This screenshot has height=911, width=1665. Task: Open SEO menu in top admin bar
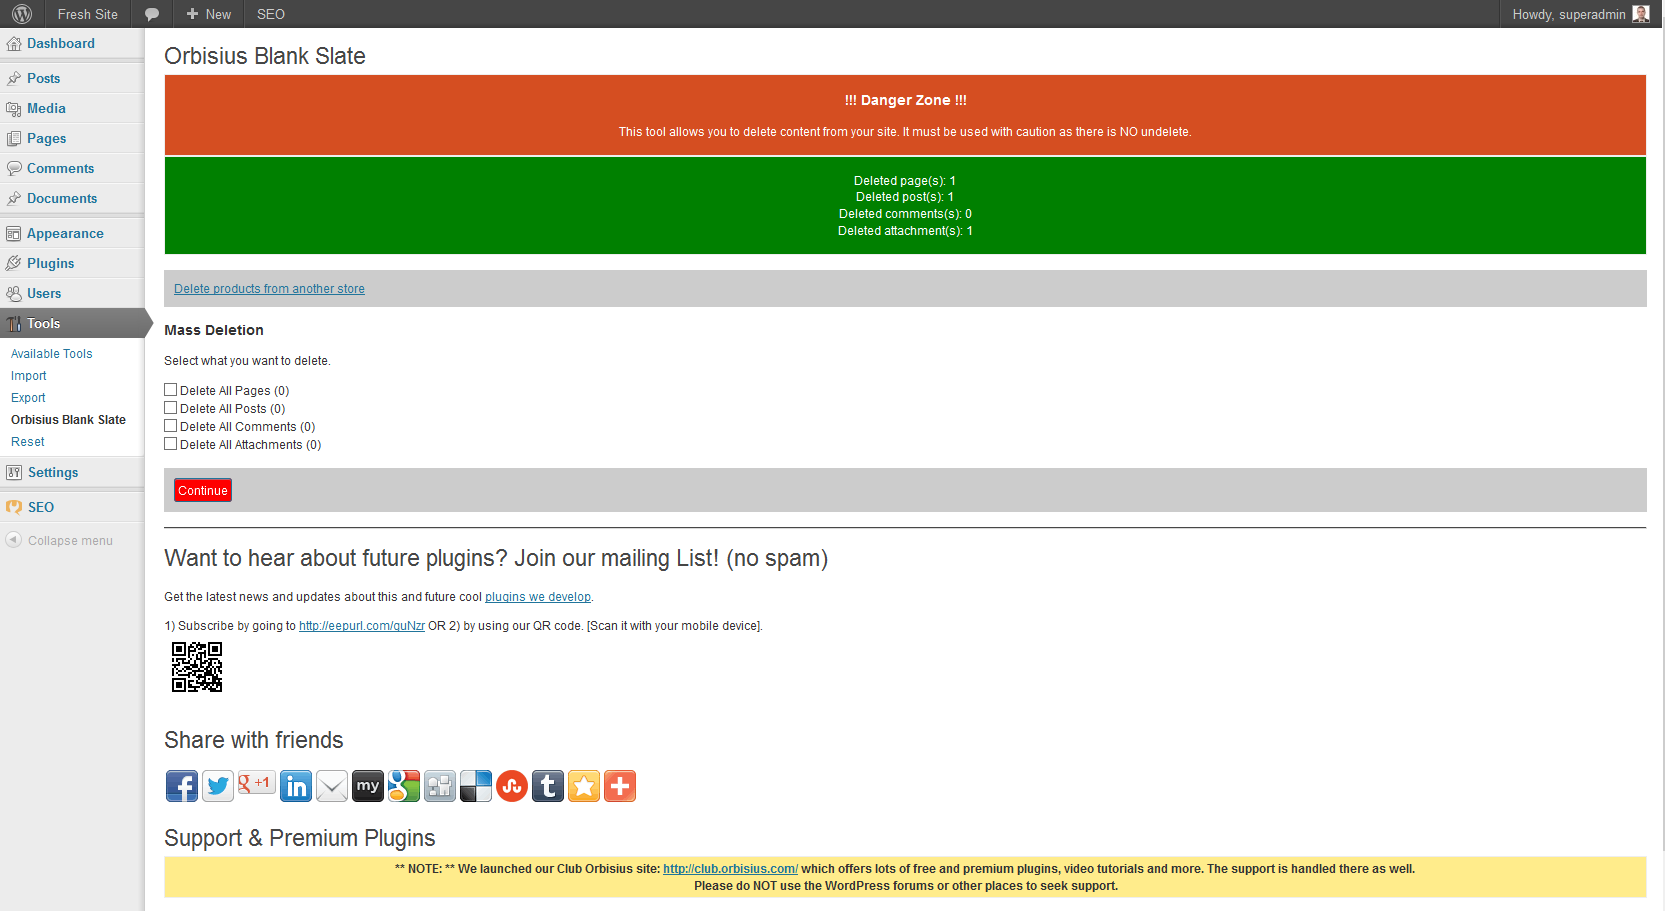271,14
